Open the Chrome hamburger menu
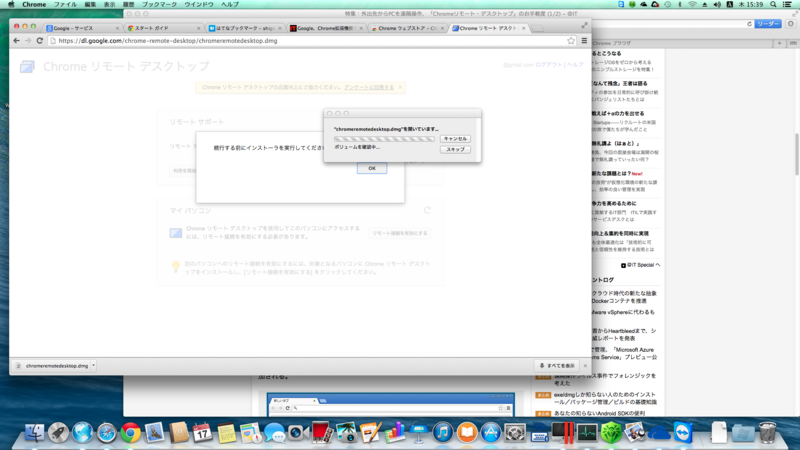Screen dimensions: 800x450 pyautogui.click(x=584, y=41)
